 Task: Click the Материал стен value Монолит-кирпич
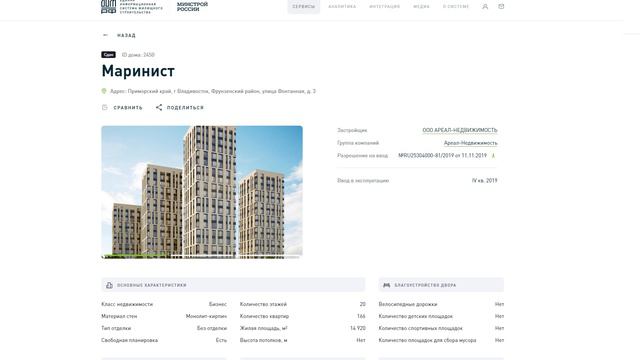206,316
